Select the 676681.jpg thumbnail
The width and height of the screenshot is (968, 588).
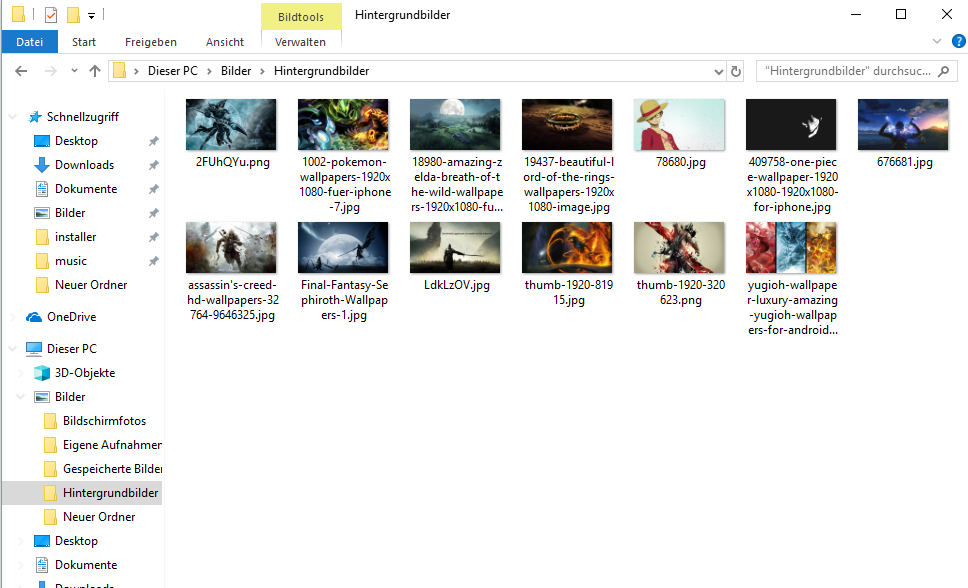(x=903, y=125)
